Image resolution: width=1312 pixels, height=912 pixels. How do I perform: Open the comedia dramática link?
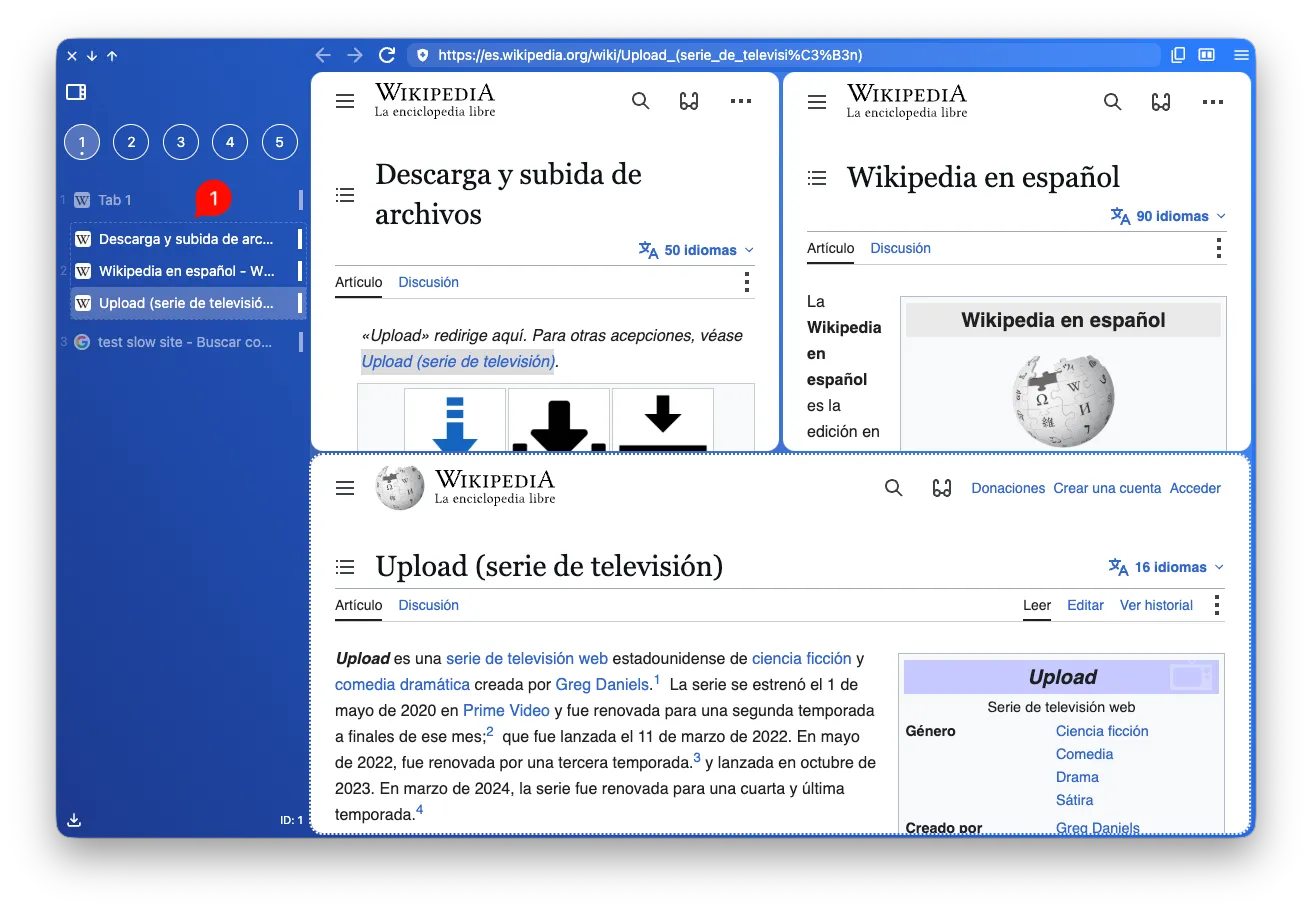[402, 684]
